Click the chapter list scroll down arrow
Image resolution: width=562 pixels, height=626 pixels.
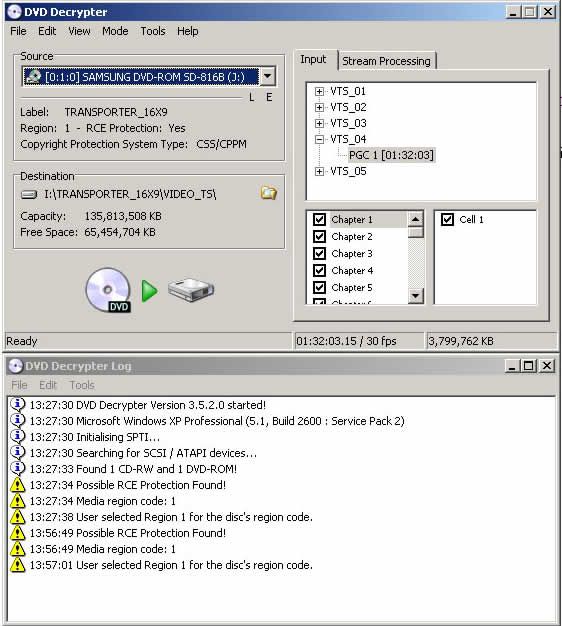pos(416,296)
